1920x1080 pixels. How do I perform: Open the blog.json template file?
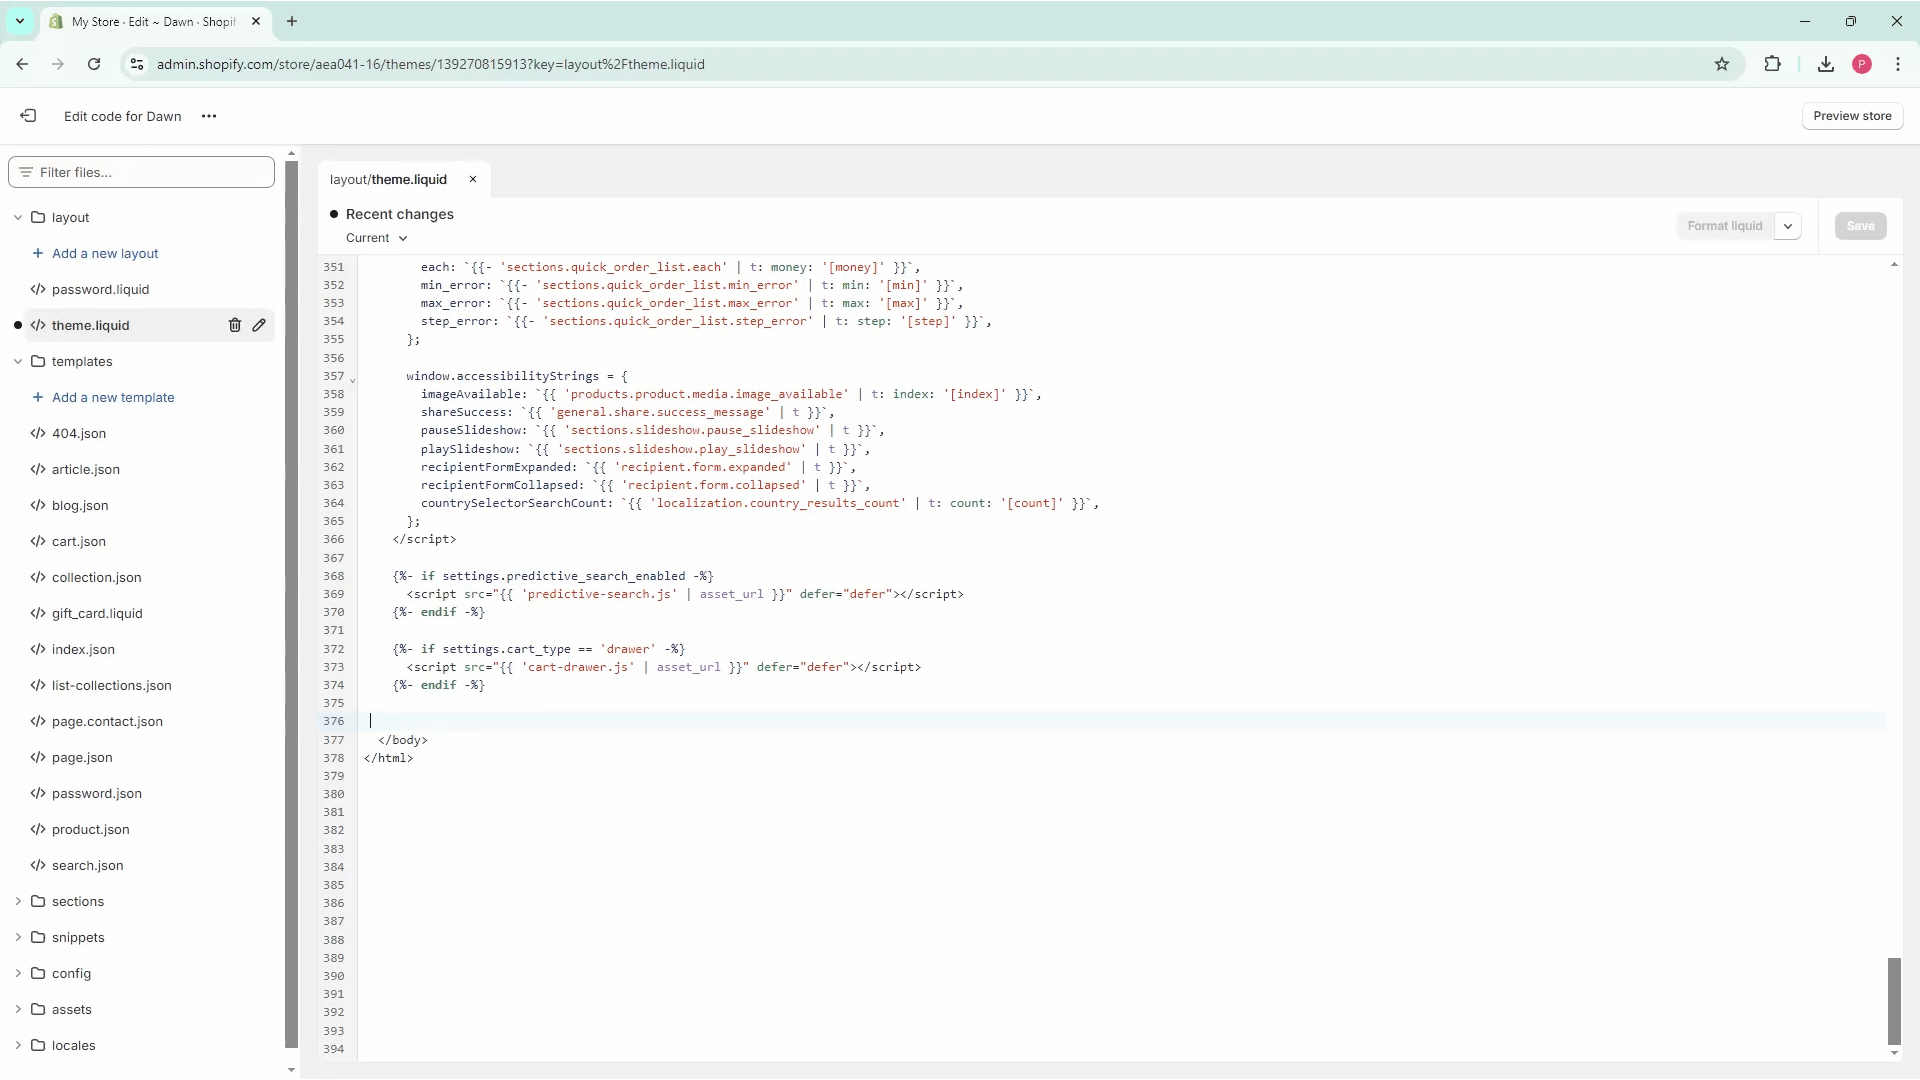(80, 506)
